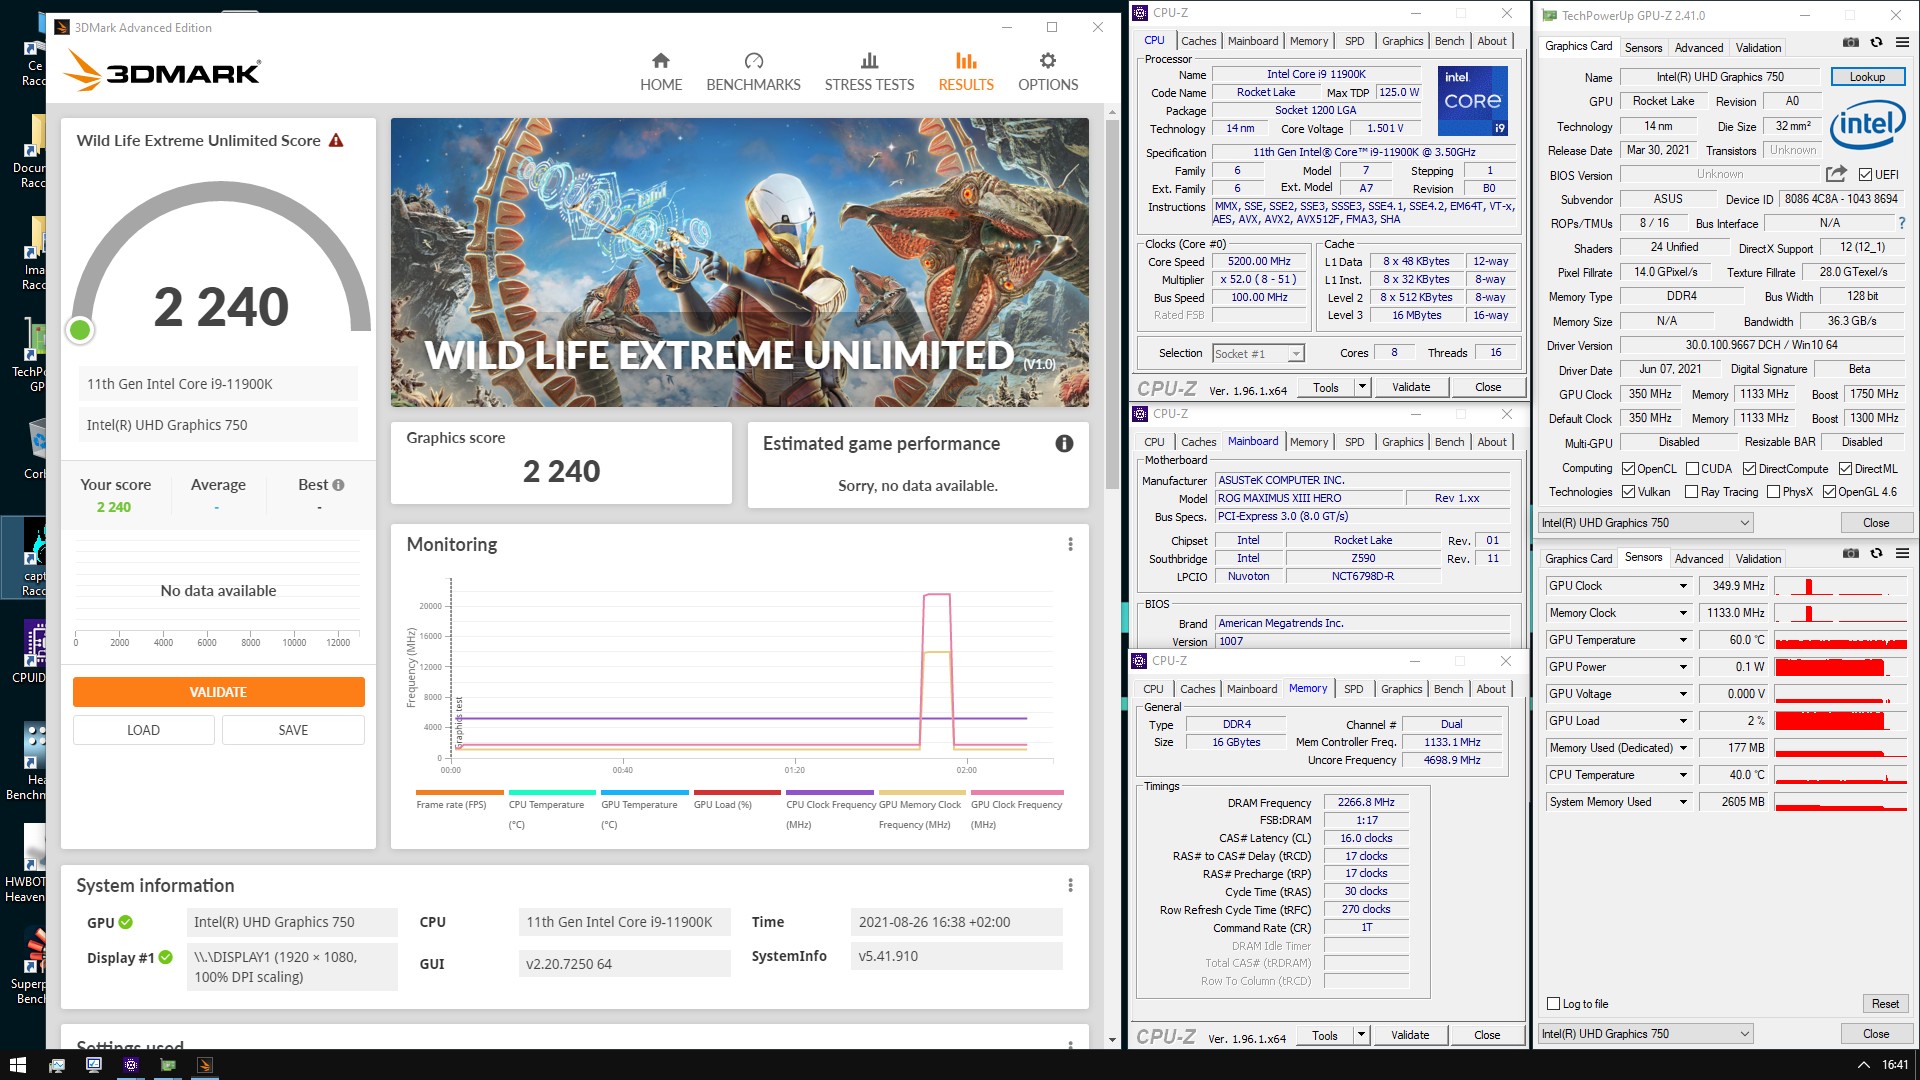
Task: Open the STRESS TESTS section
Action: (x=869, y=72)
